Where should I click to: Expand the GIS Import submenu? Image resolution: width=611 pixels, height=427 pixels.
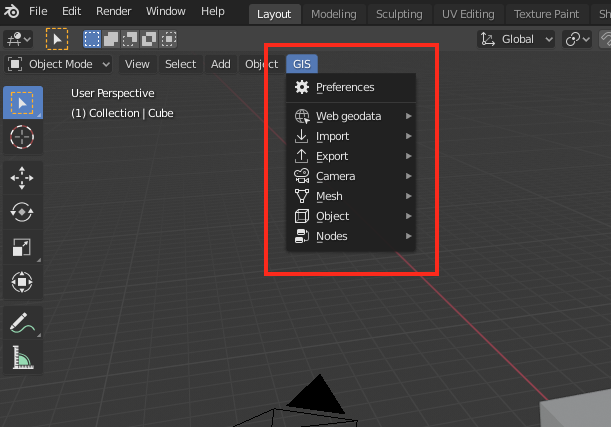click(351, 136)
